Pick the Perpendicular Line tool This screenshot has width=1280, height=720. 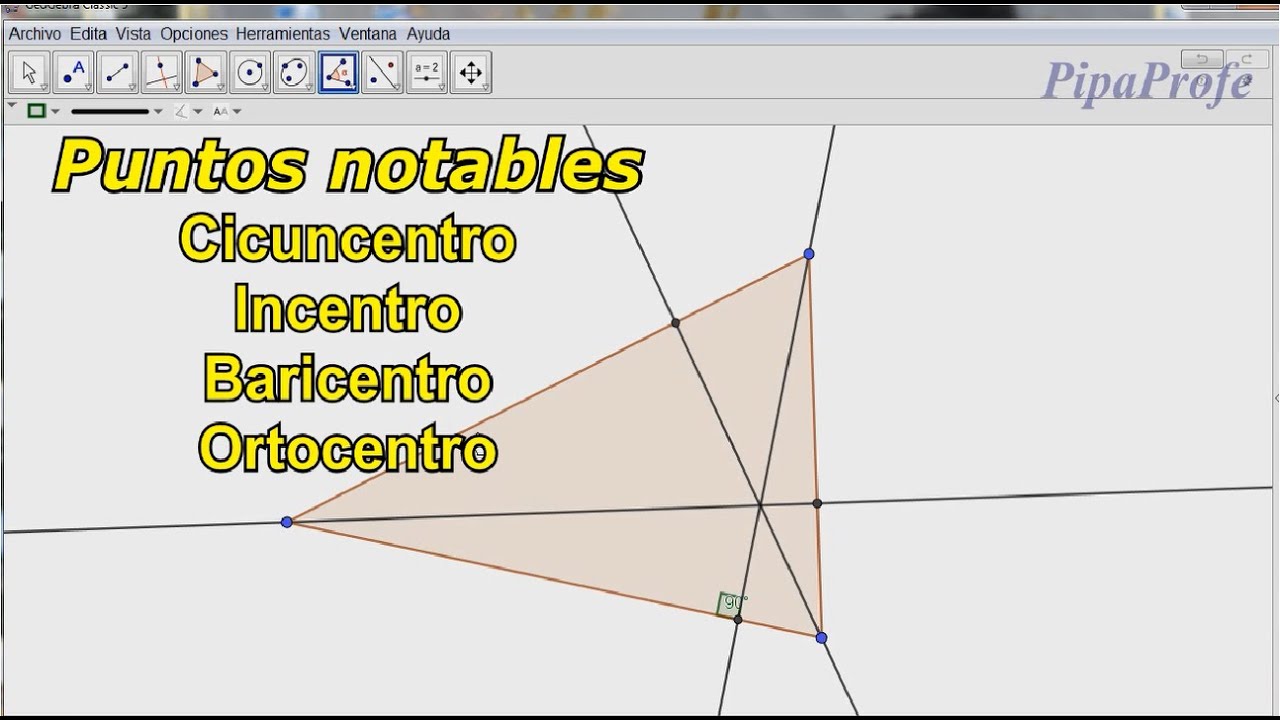click(162, 73)
